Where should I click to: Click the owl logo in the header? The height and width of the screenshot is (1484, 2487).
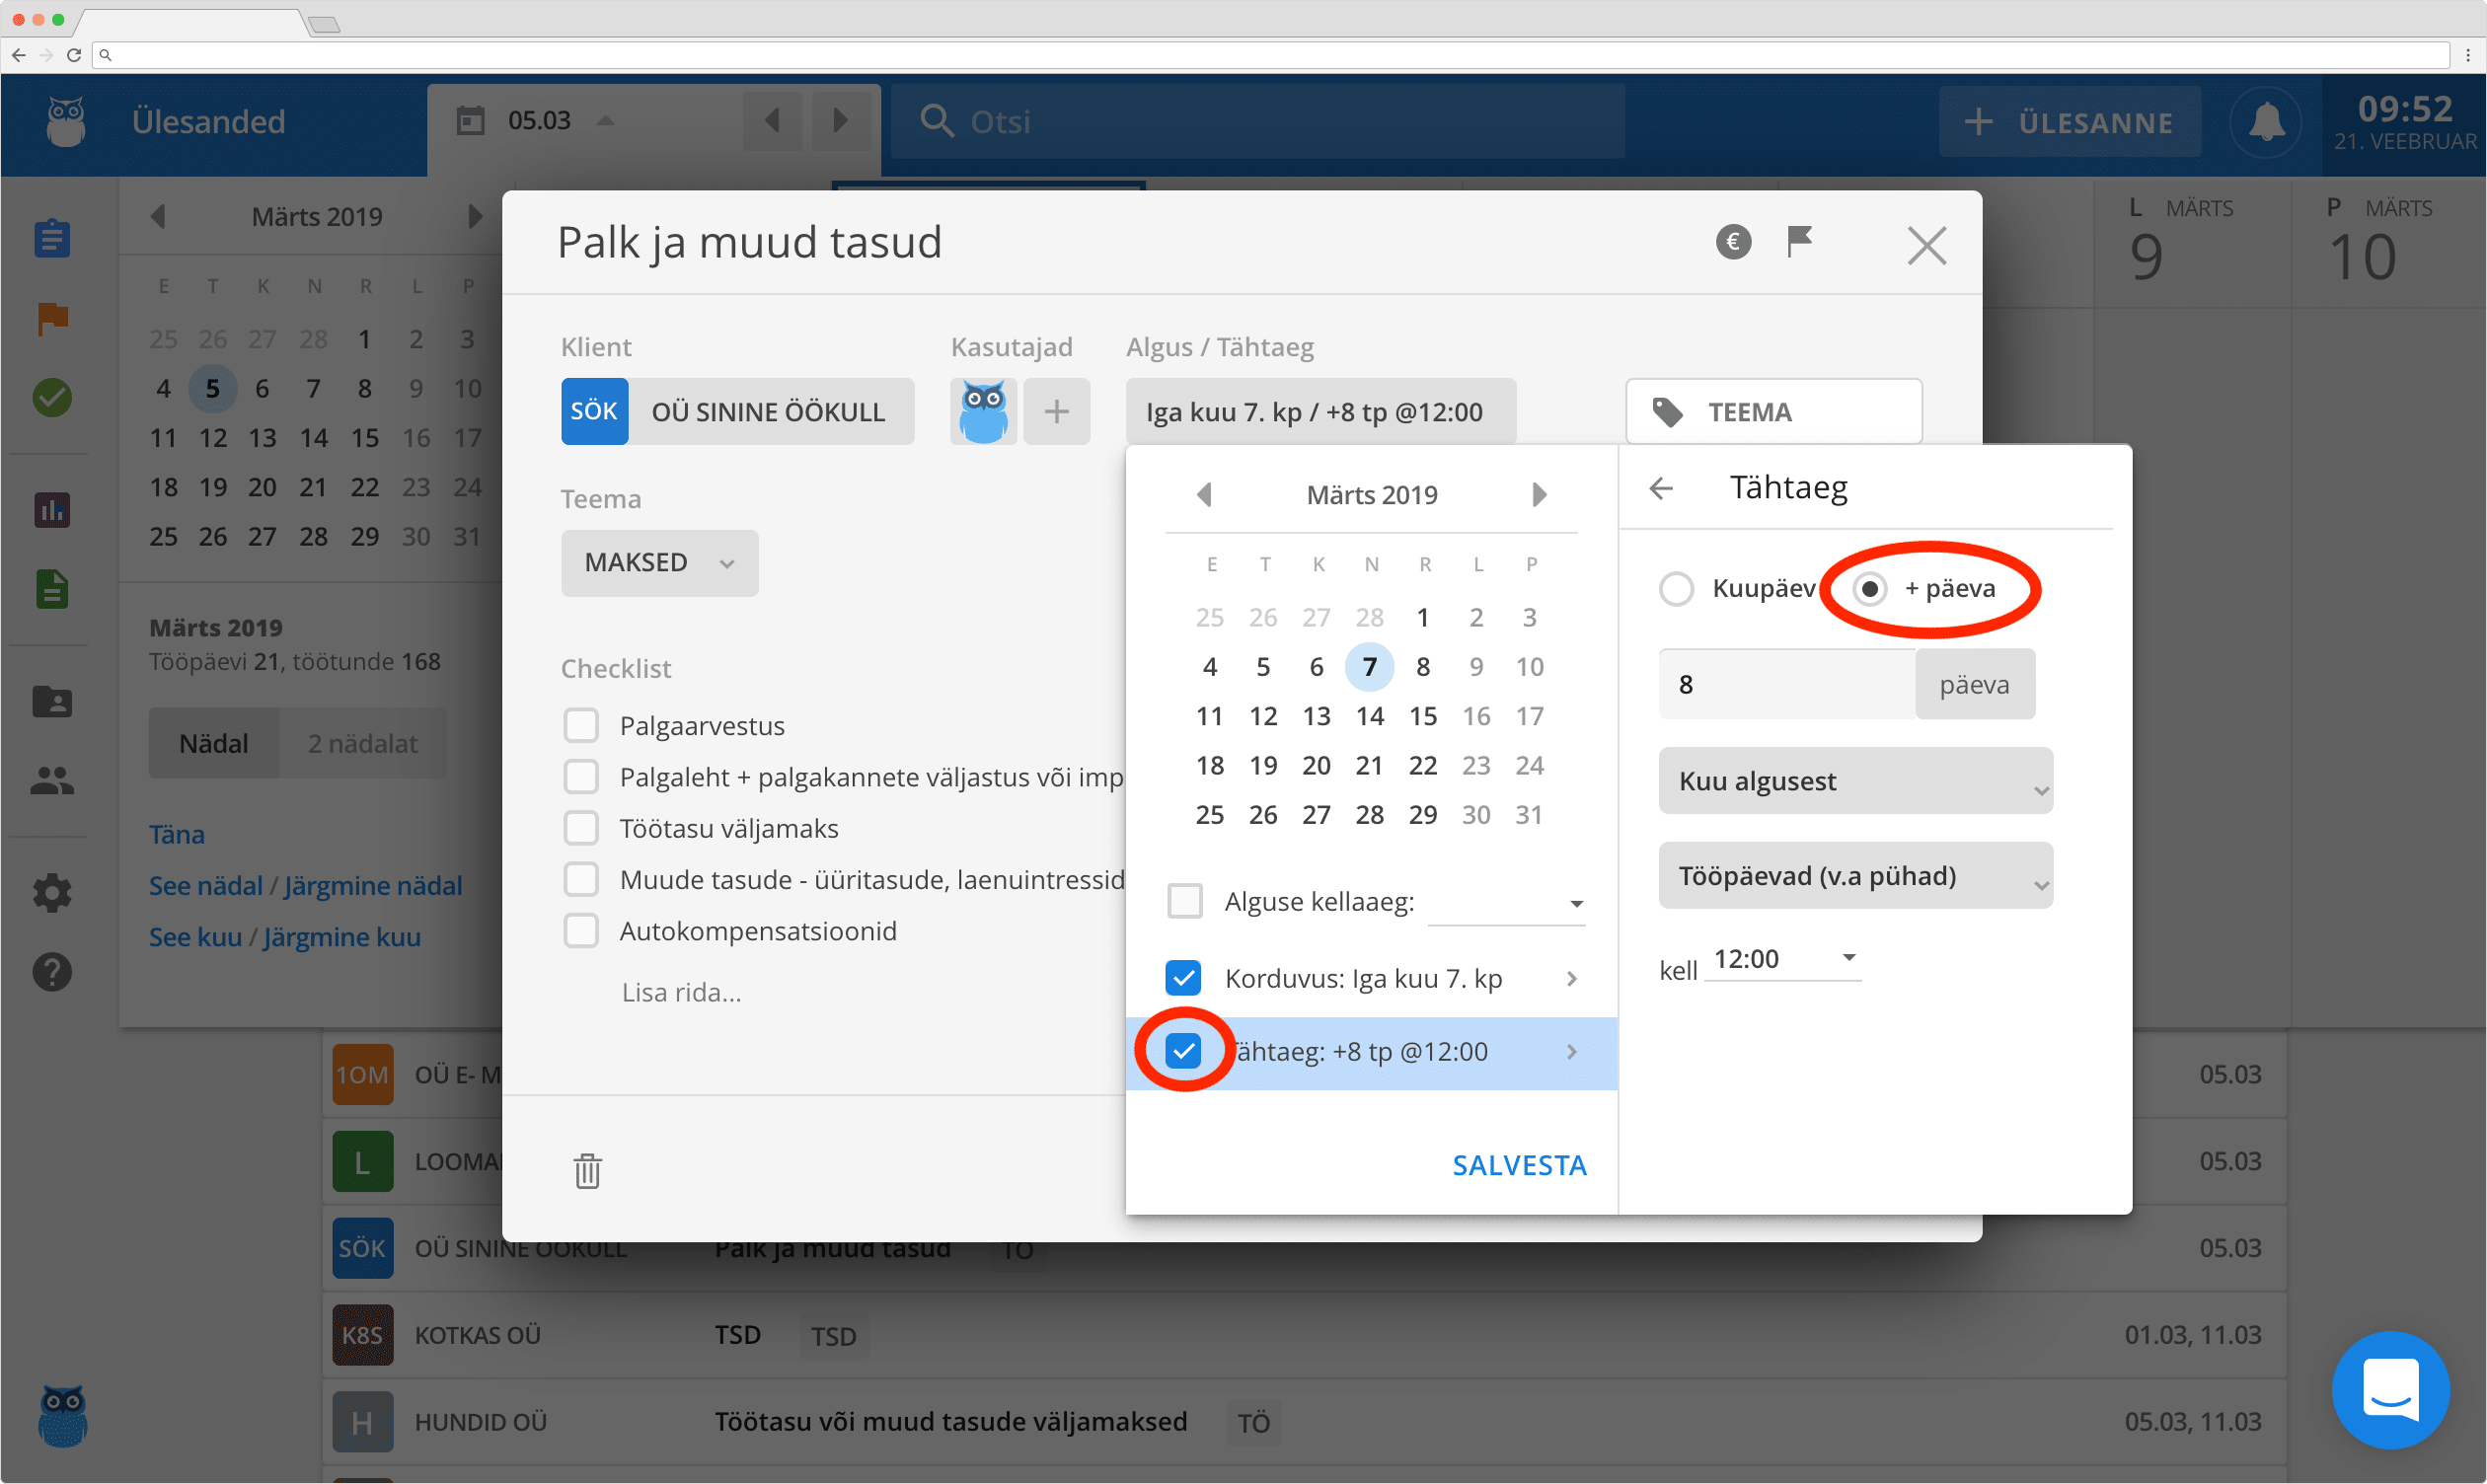click(x=66, y=121)
